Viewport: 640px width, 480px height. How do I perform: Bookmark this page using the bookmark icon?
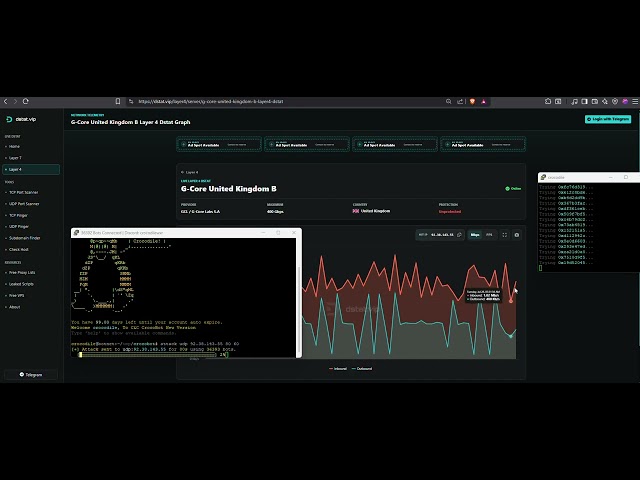[118, 101]
